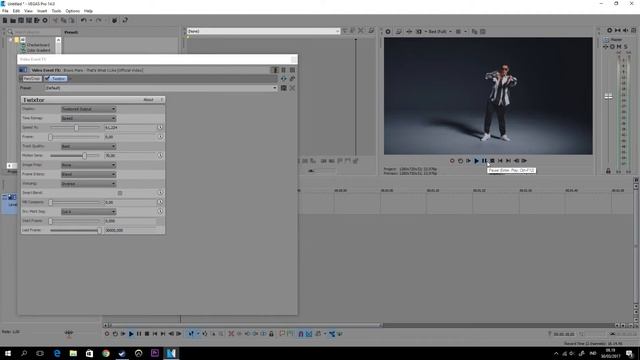The width and height of the screenshot is (640, 360).
Task: Open the File menu
Action: coord(5,11)
